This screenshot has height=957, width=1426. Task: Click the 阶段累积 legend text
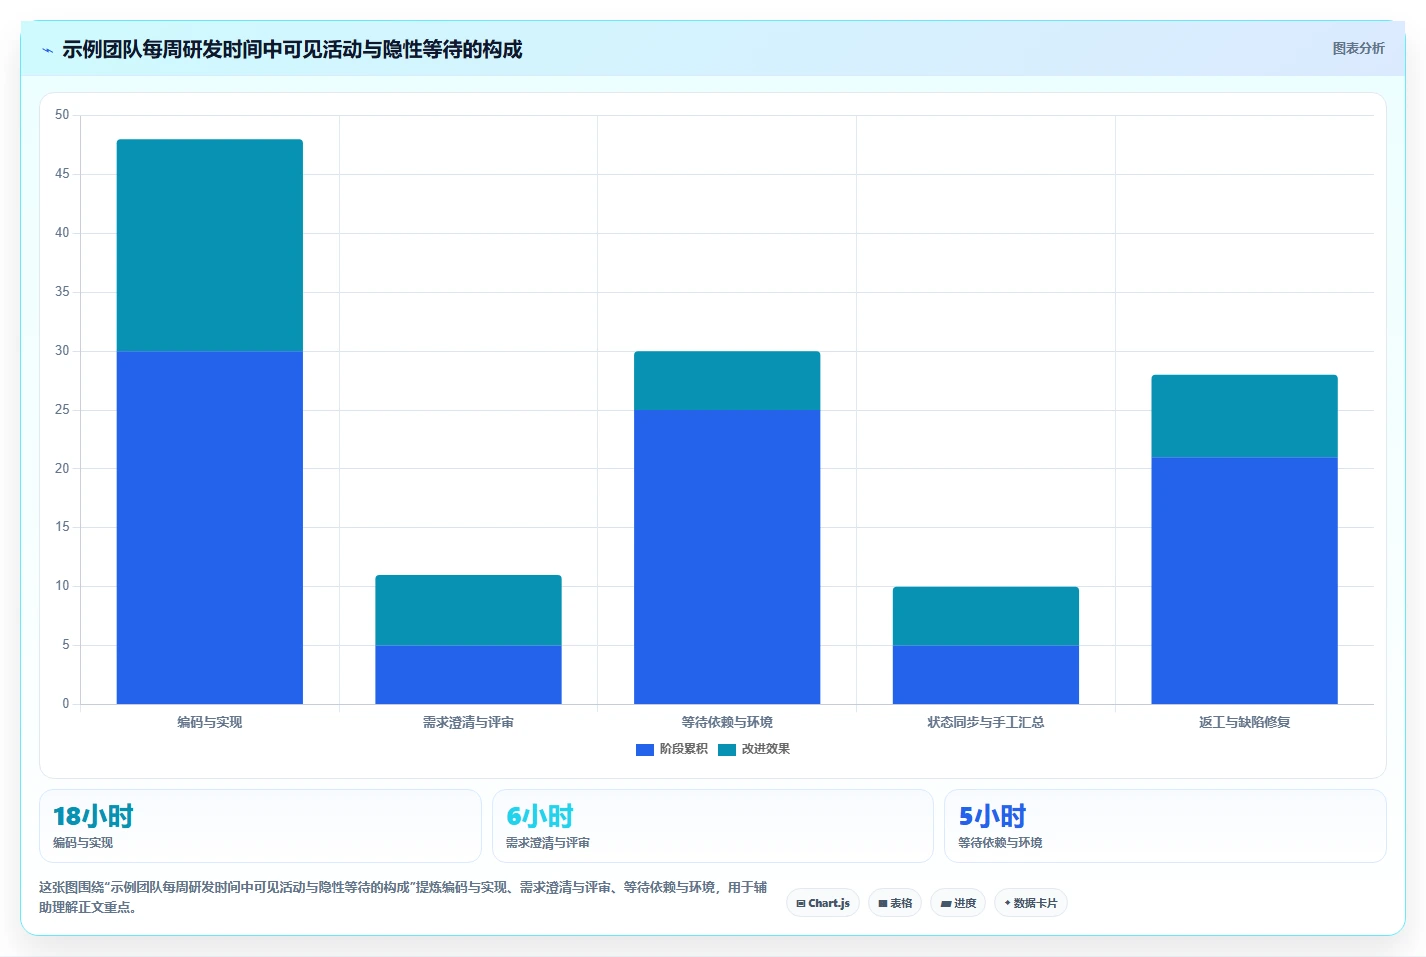coord(684,749)
